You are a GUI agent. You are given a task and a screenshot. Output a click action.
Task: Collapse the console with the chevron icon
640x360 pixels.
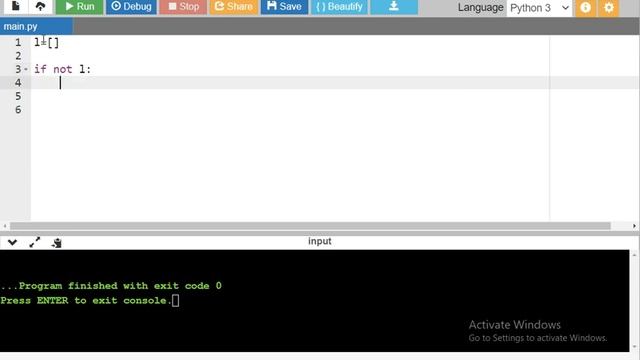coord(12,242)
